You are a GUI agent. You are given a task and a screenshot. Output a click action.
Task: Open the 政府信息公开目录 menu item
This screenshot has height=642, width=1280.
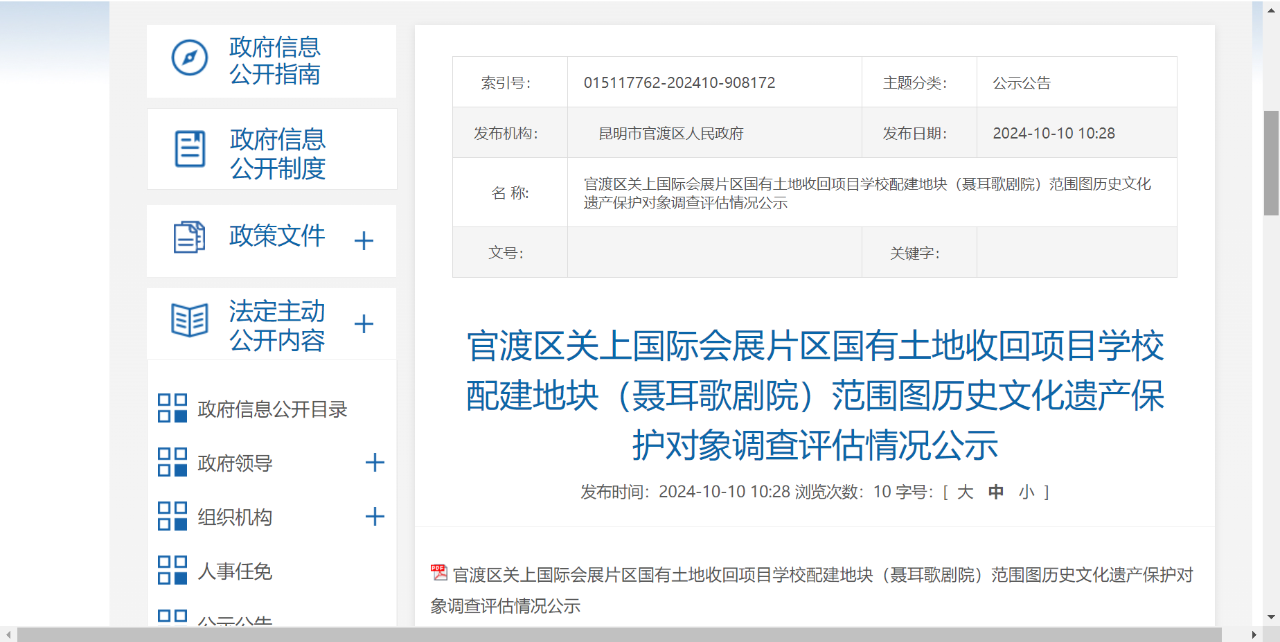click(272, 409)
